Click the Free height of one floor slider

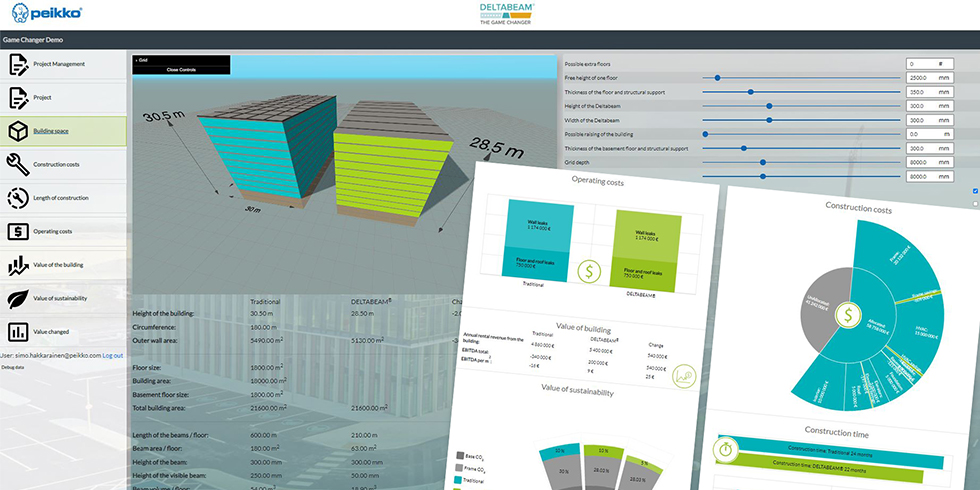tap(717, 77)
